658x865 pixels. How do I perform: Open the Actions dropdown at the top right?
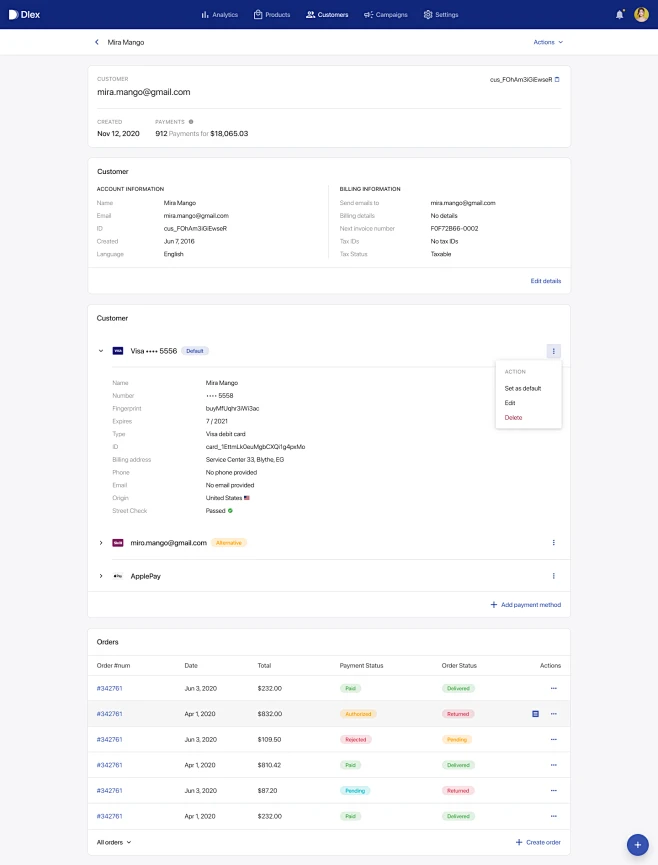tap(548, 42)
